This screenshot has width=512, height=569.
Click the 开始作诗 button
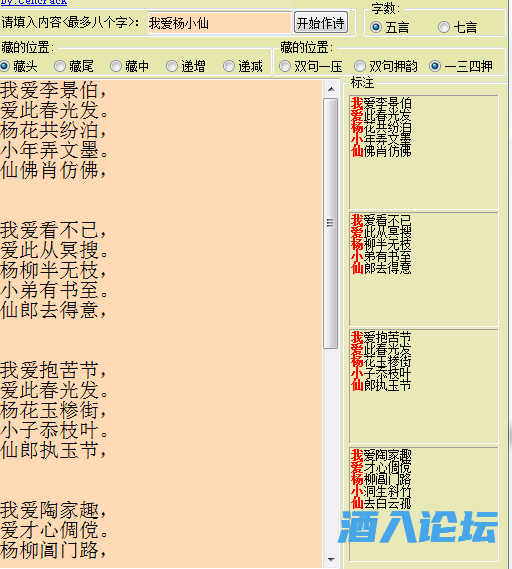click(321, 23)
